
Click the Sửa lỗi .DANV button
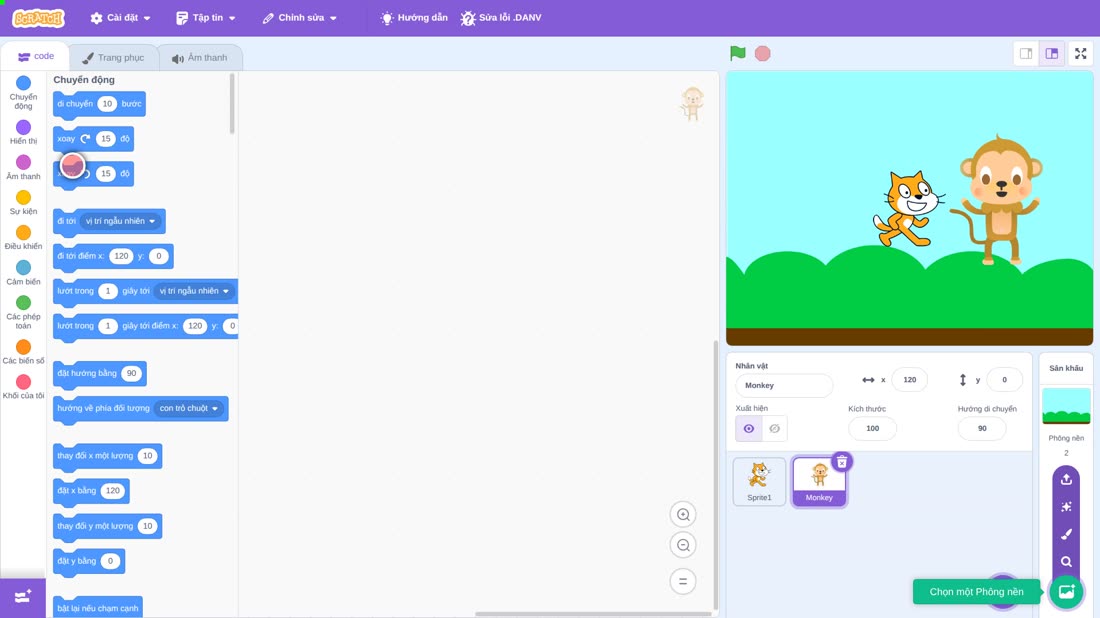pos(501,18)
